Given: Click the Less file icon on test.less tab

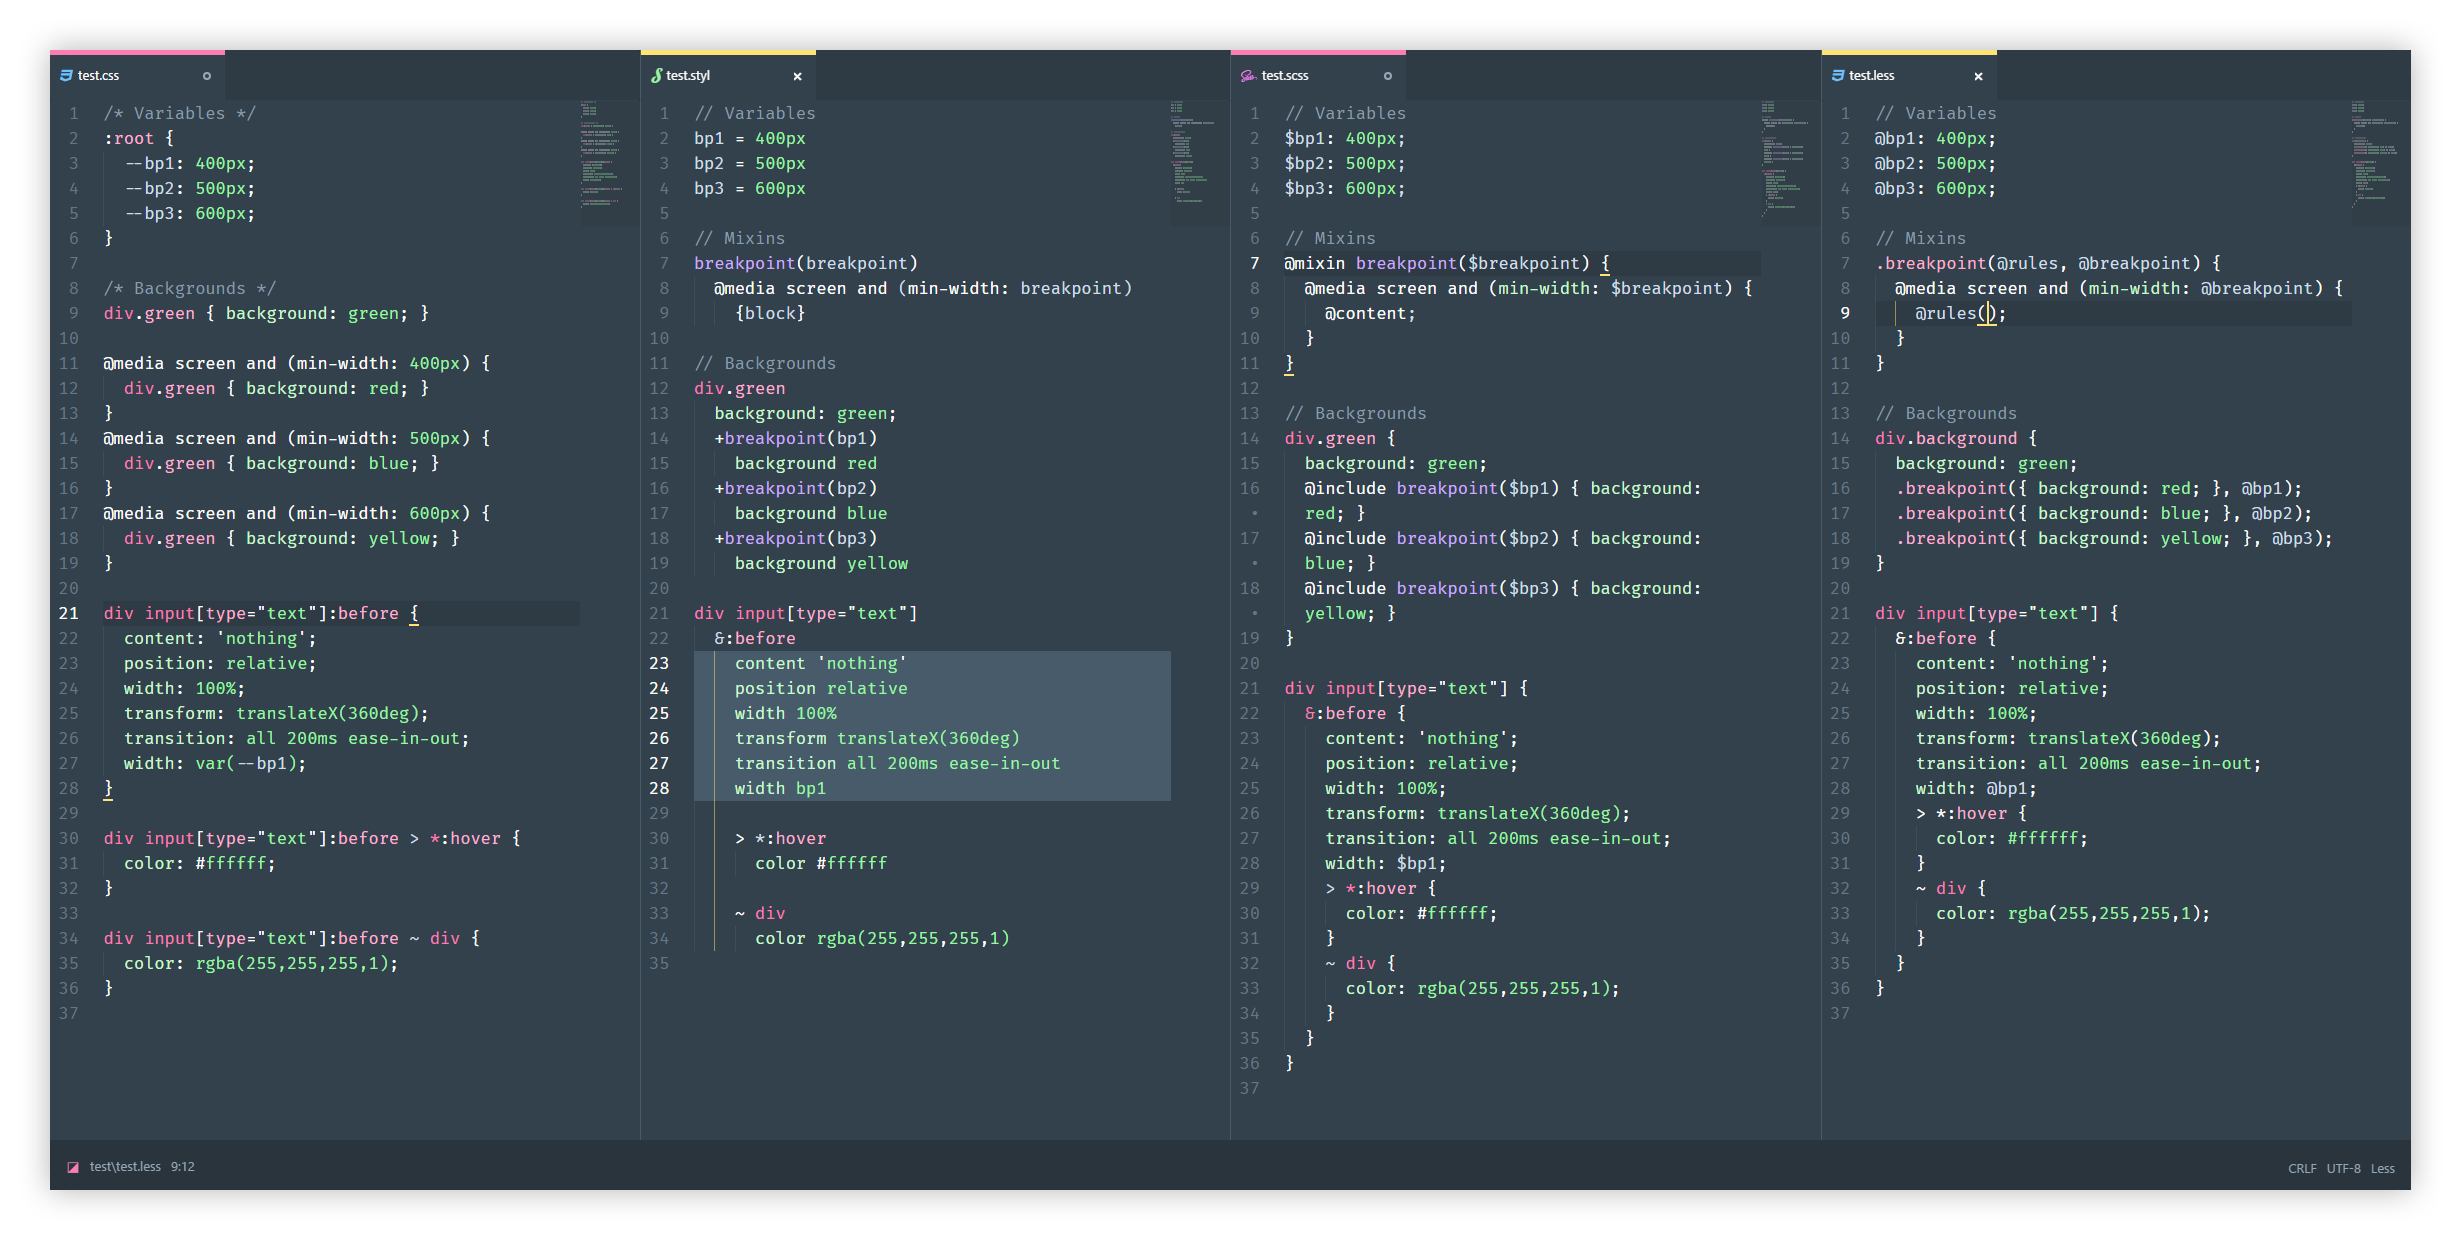Looking at the screenshot, I should point(1838,76).
